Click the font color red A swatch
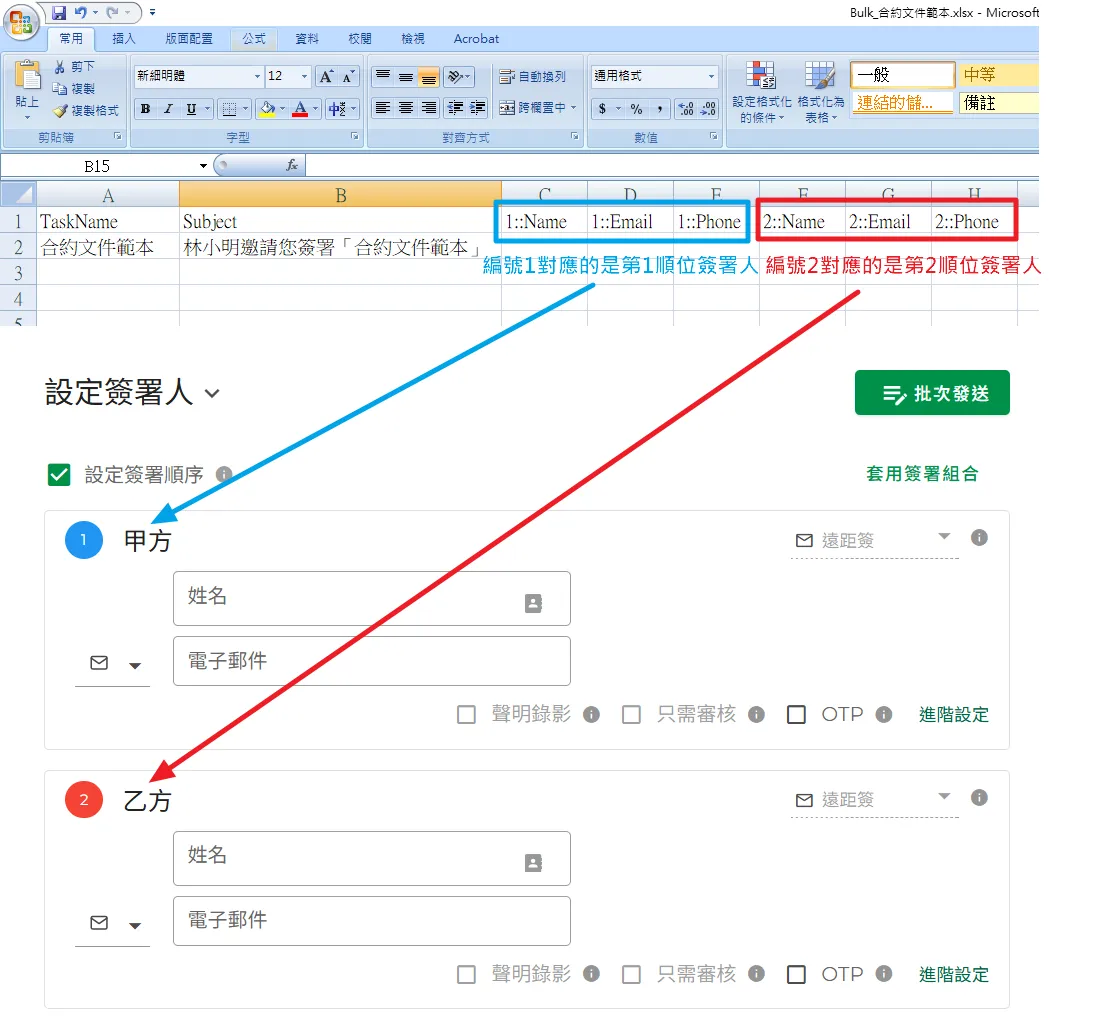Image resolution: width=1111 pixels, height=1035 pixels. (300, 109)
